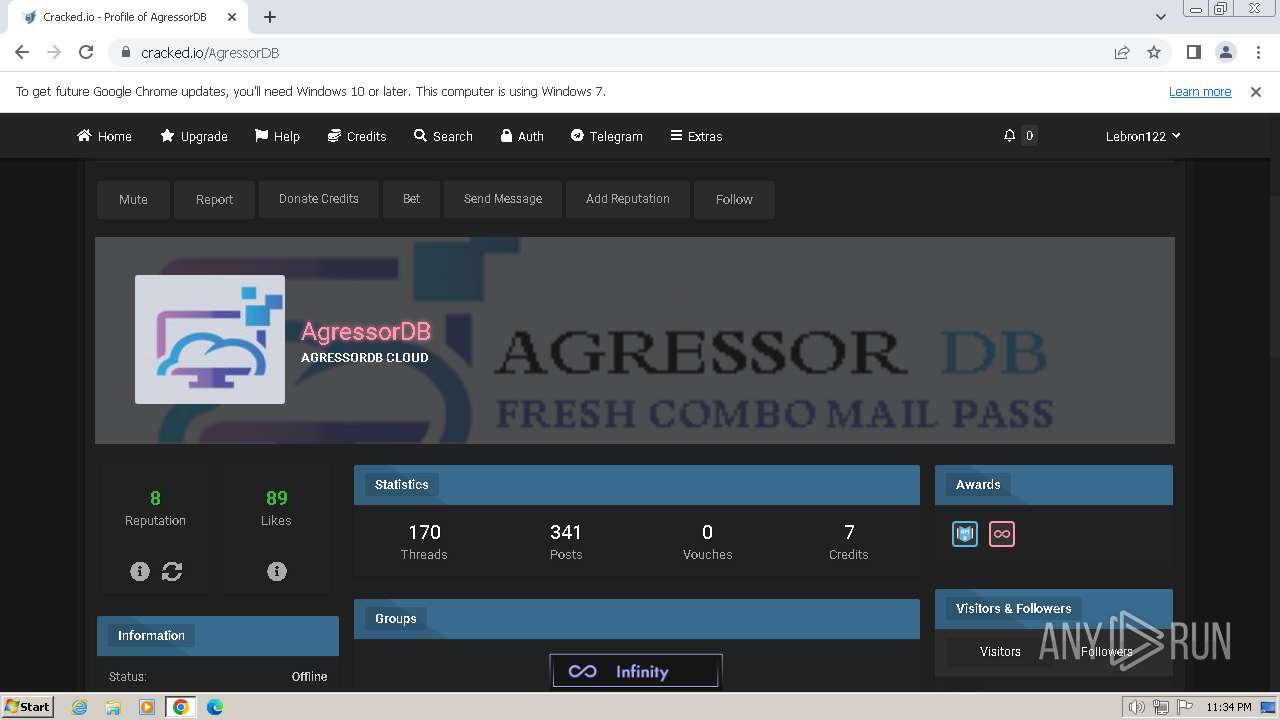Click the Bet button
Image resolution: width=1280 pixels, height=720 pixels.
point(411,199)
